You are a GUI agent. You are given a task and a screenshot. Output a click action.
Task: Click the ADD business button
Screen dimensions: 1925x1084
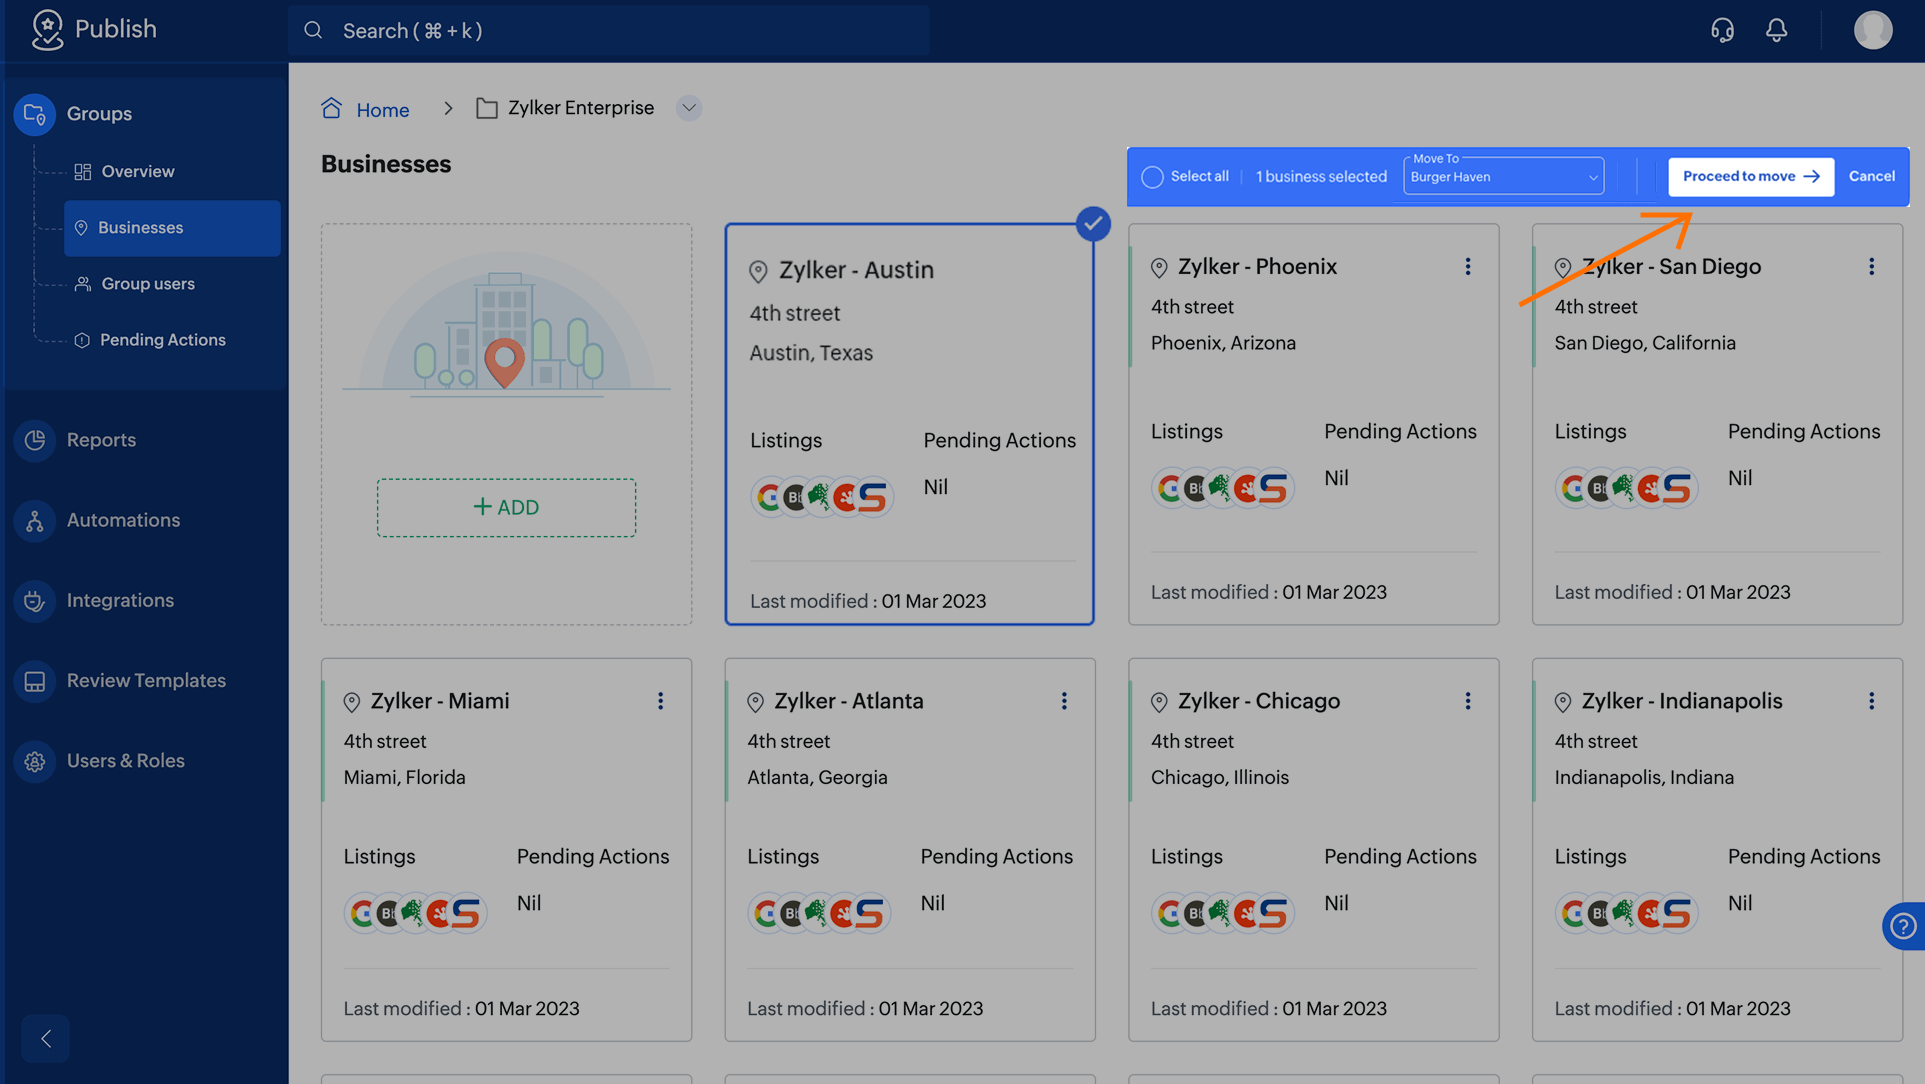pyautogui.click(x=506, y=508)
